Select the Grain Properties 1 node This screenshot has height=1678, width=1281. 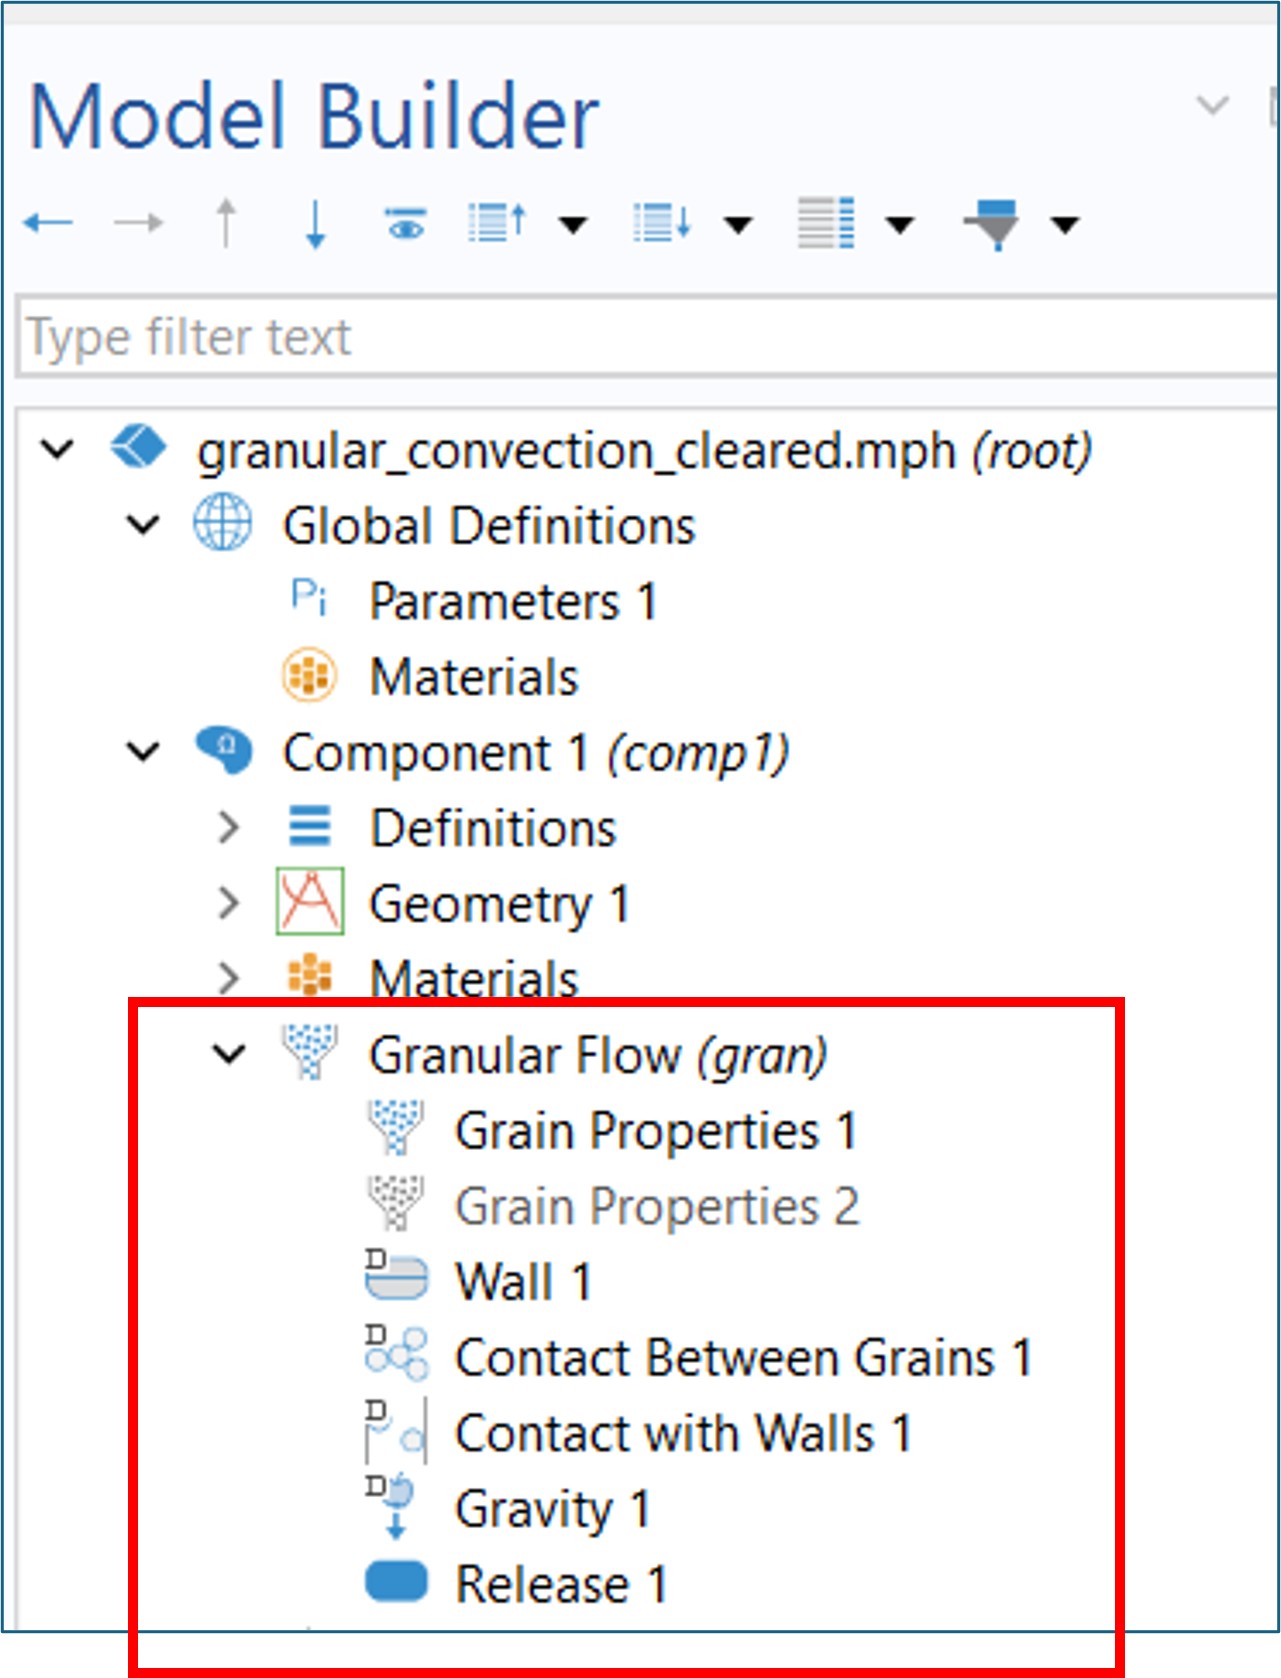(x=655, y=1131)
